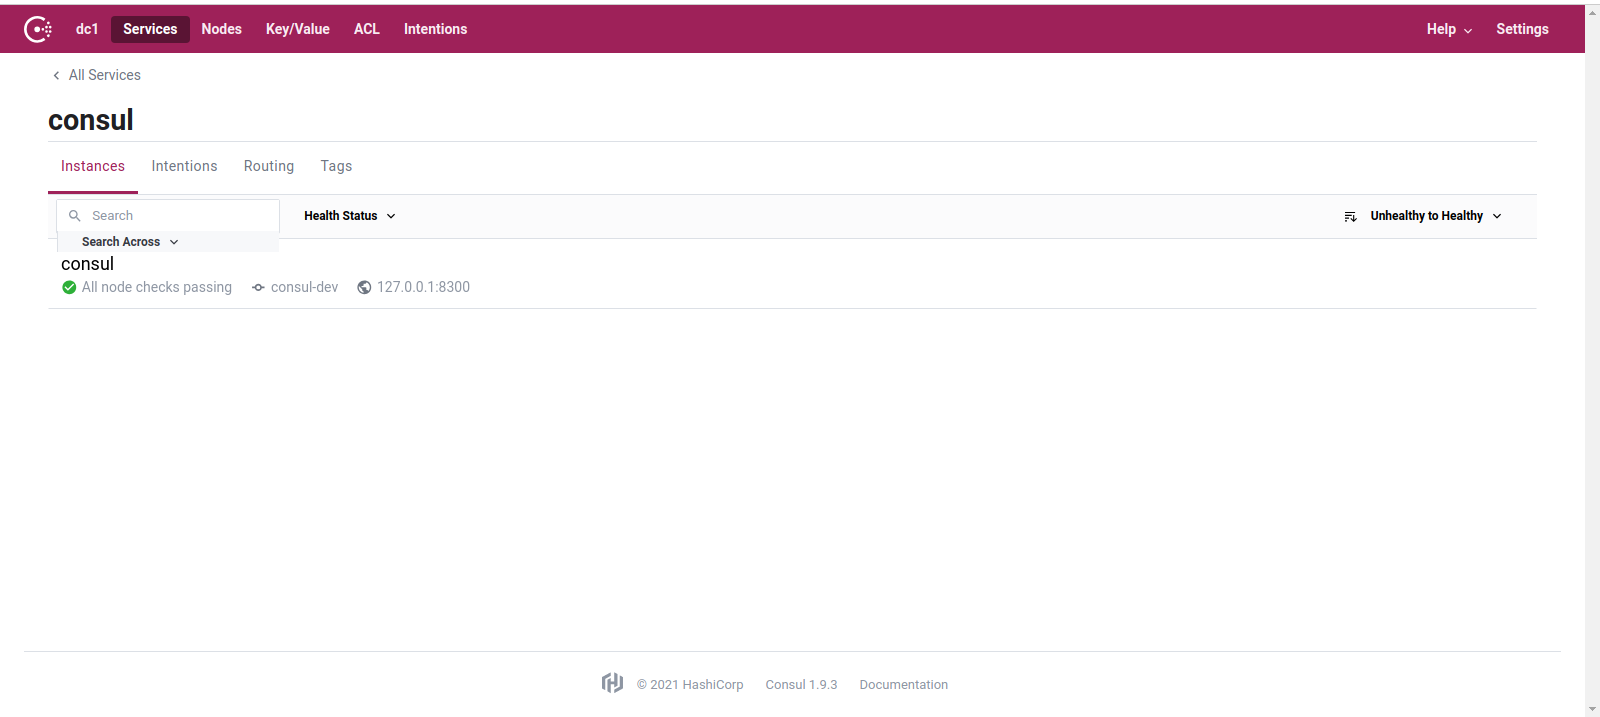This screenshot has width=1600, height=717.
Task: Go to the Nodes page
Action: [221, 29]
